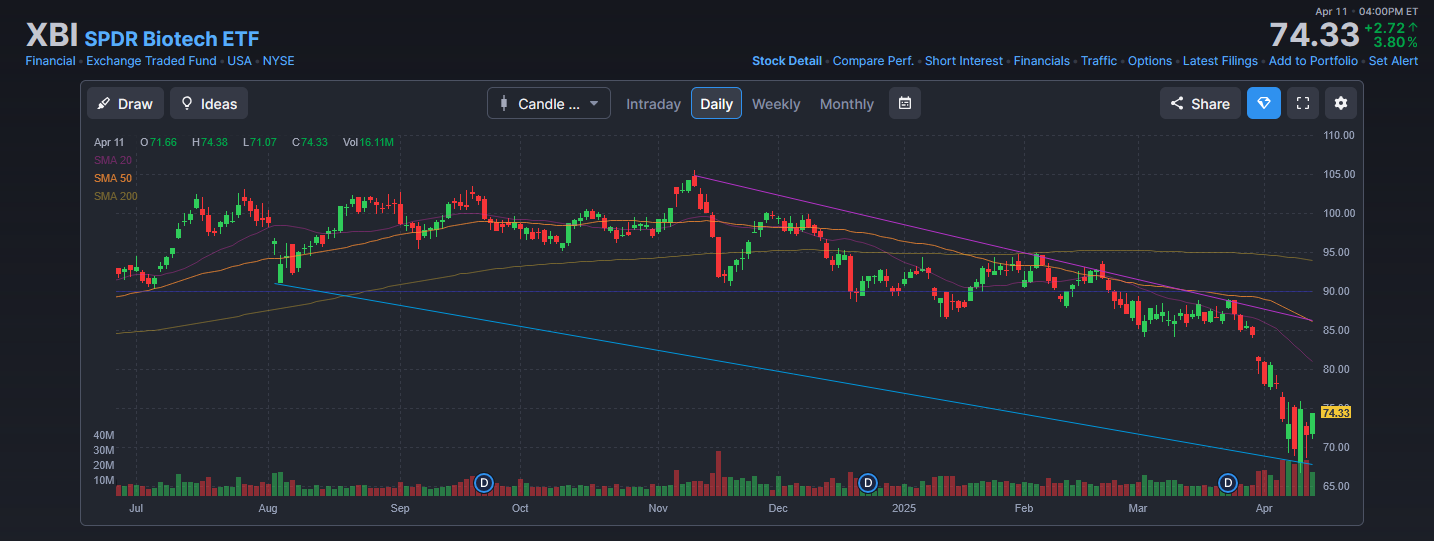
Task: Share the chart
Action: pos(1200,104)
